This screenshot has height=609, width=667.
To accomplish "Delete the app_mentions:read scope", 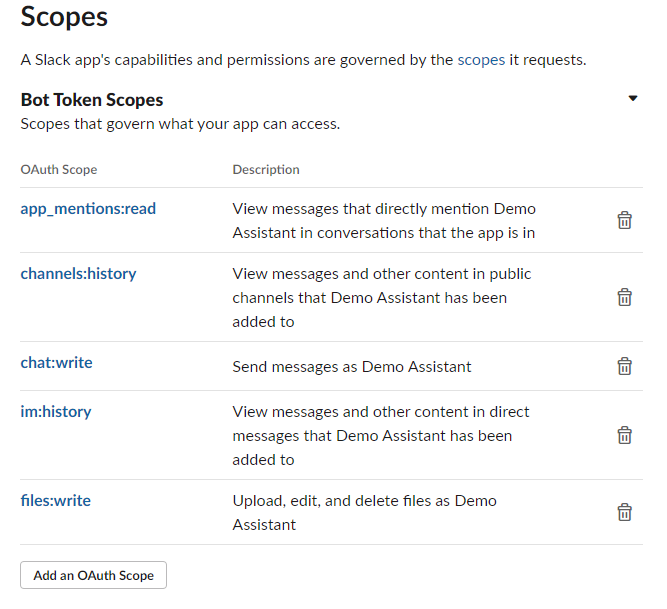I will coord(624,220).
